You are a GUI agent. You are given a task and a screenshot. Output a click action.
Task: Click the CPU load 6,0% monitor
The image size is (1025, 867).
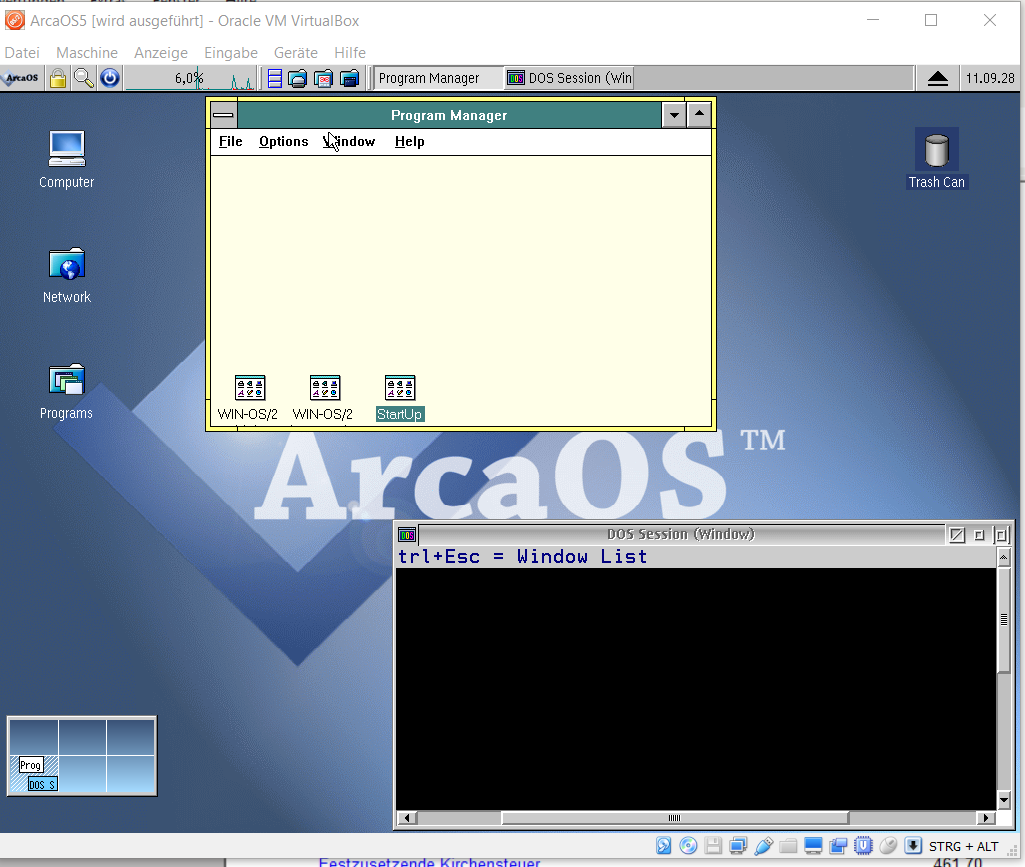(x=191, y=78)
